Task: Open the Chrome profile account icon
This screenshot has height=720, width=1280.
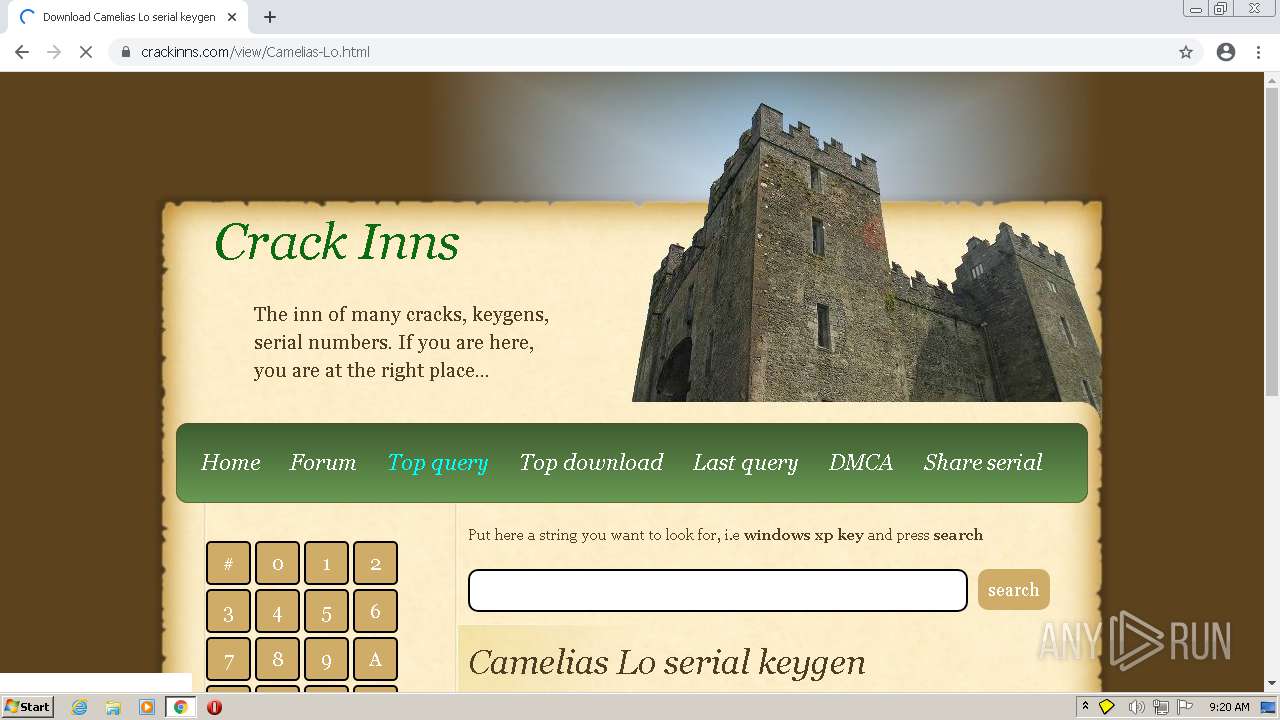Action: [x=1226, y=52]
